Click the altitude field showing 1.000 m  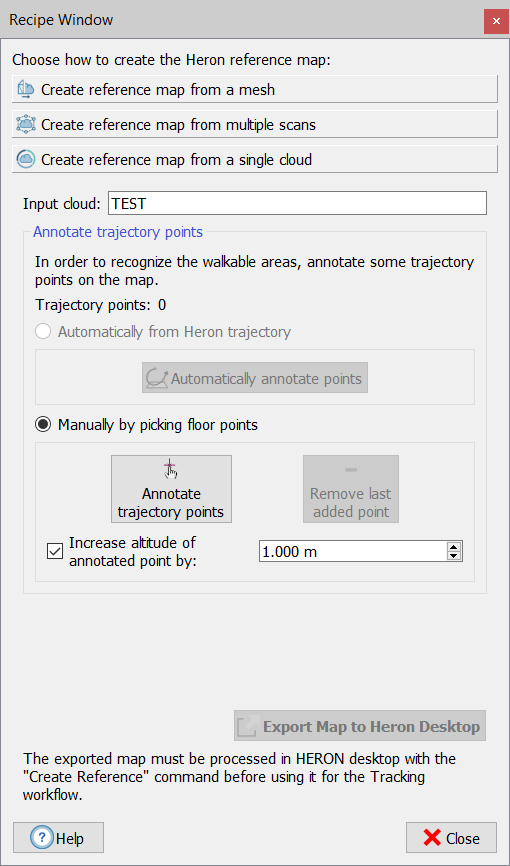[353, 551]
